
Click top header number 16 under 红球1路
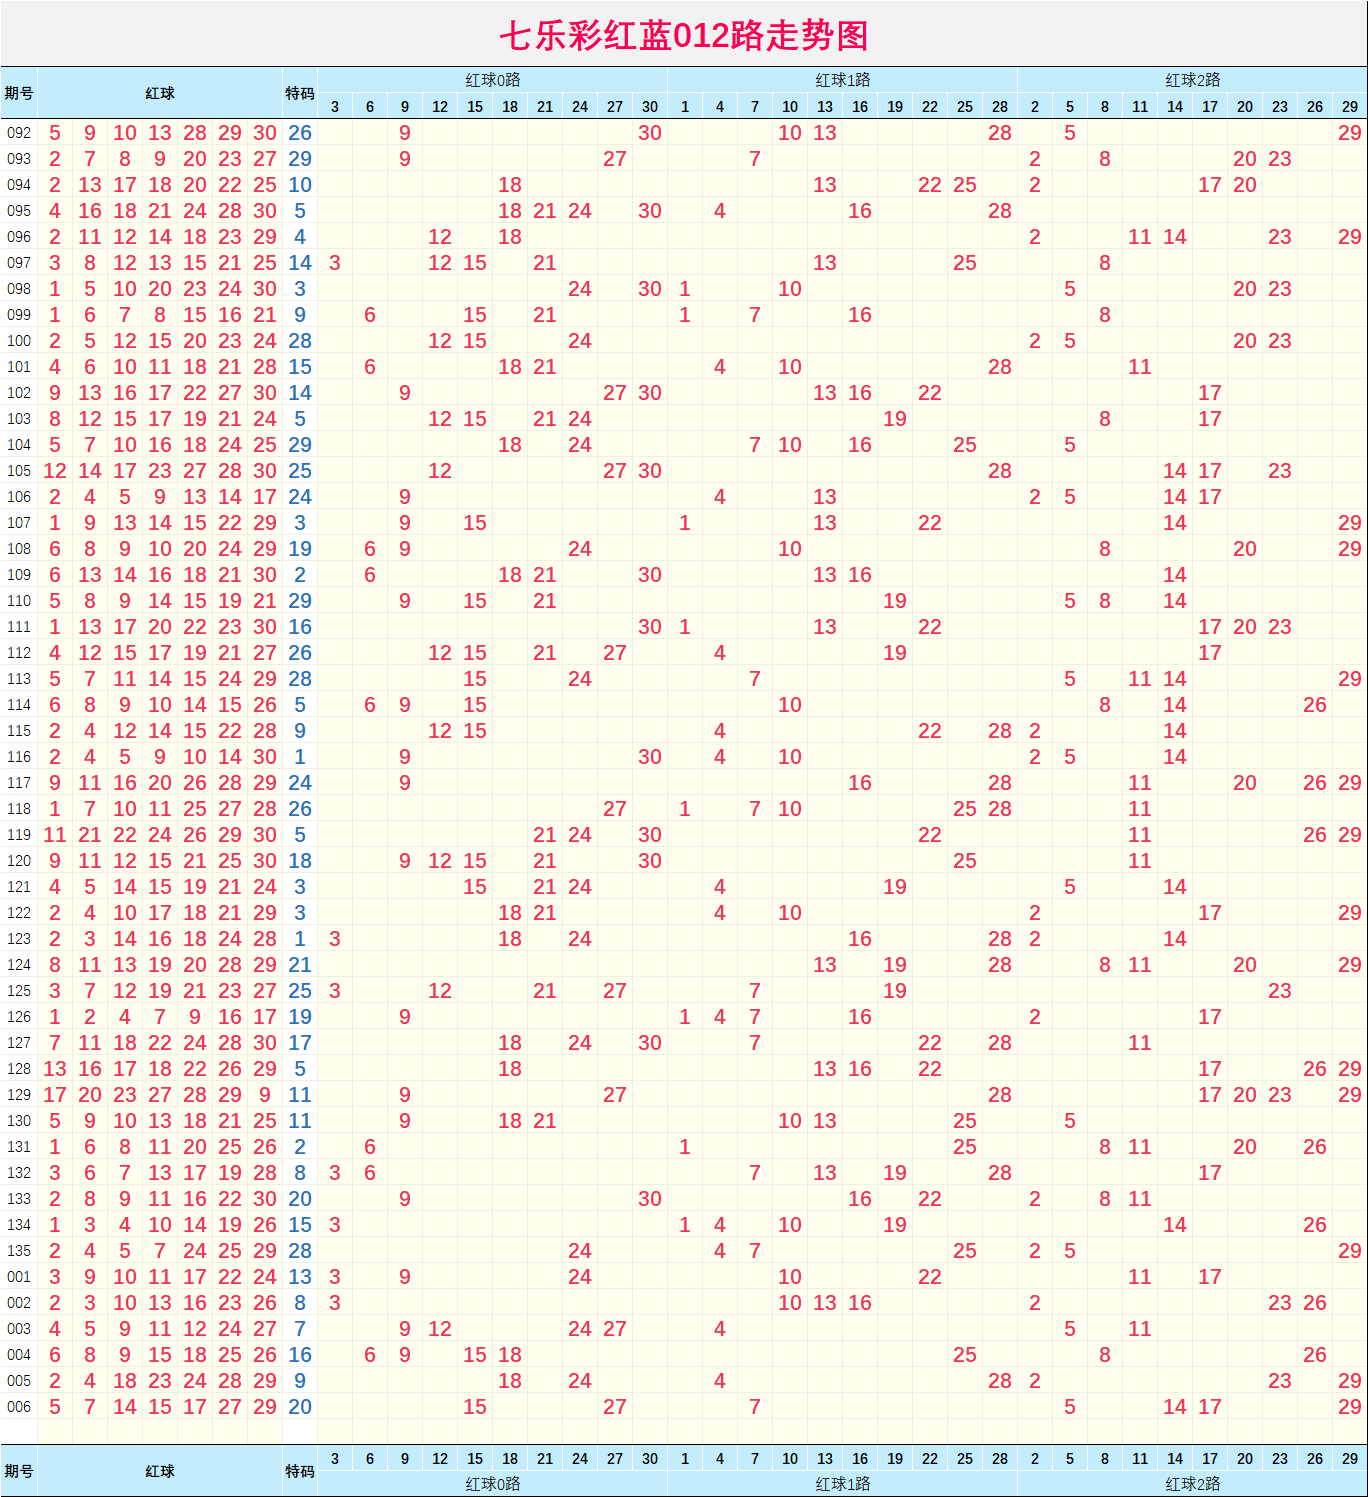(860, 107)
